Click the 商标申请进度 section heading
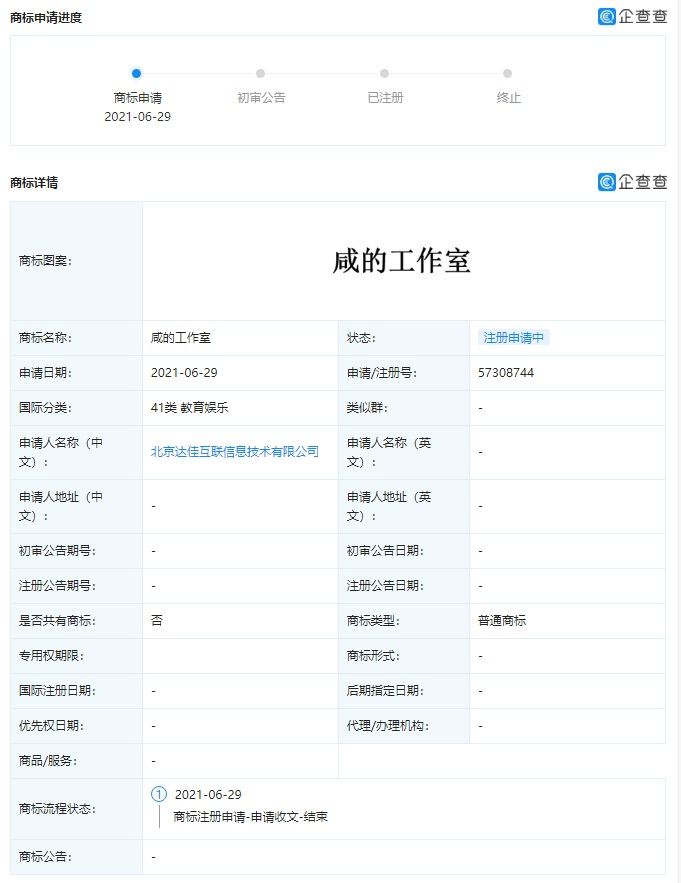 click(x=46, y=17)
